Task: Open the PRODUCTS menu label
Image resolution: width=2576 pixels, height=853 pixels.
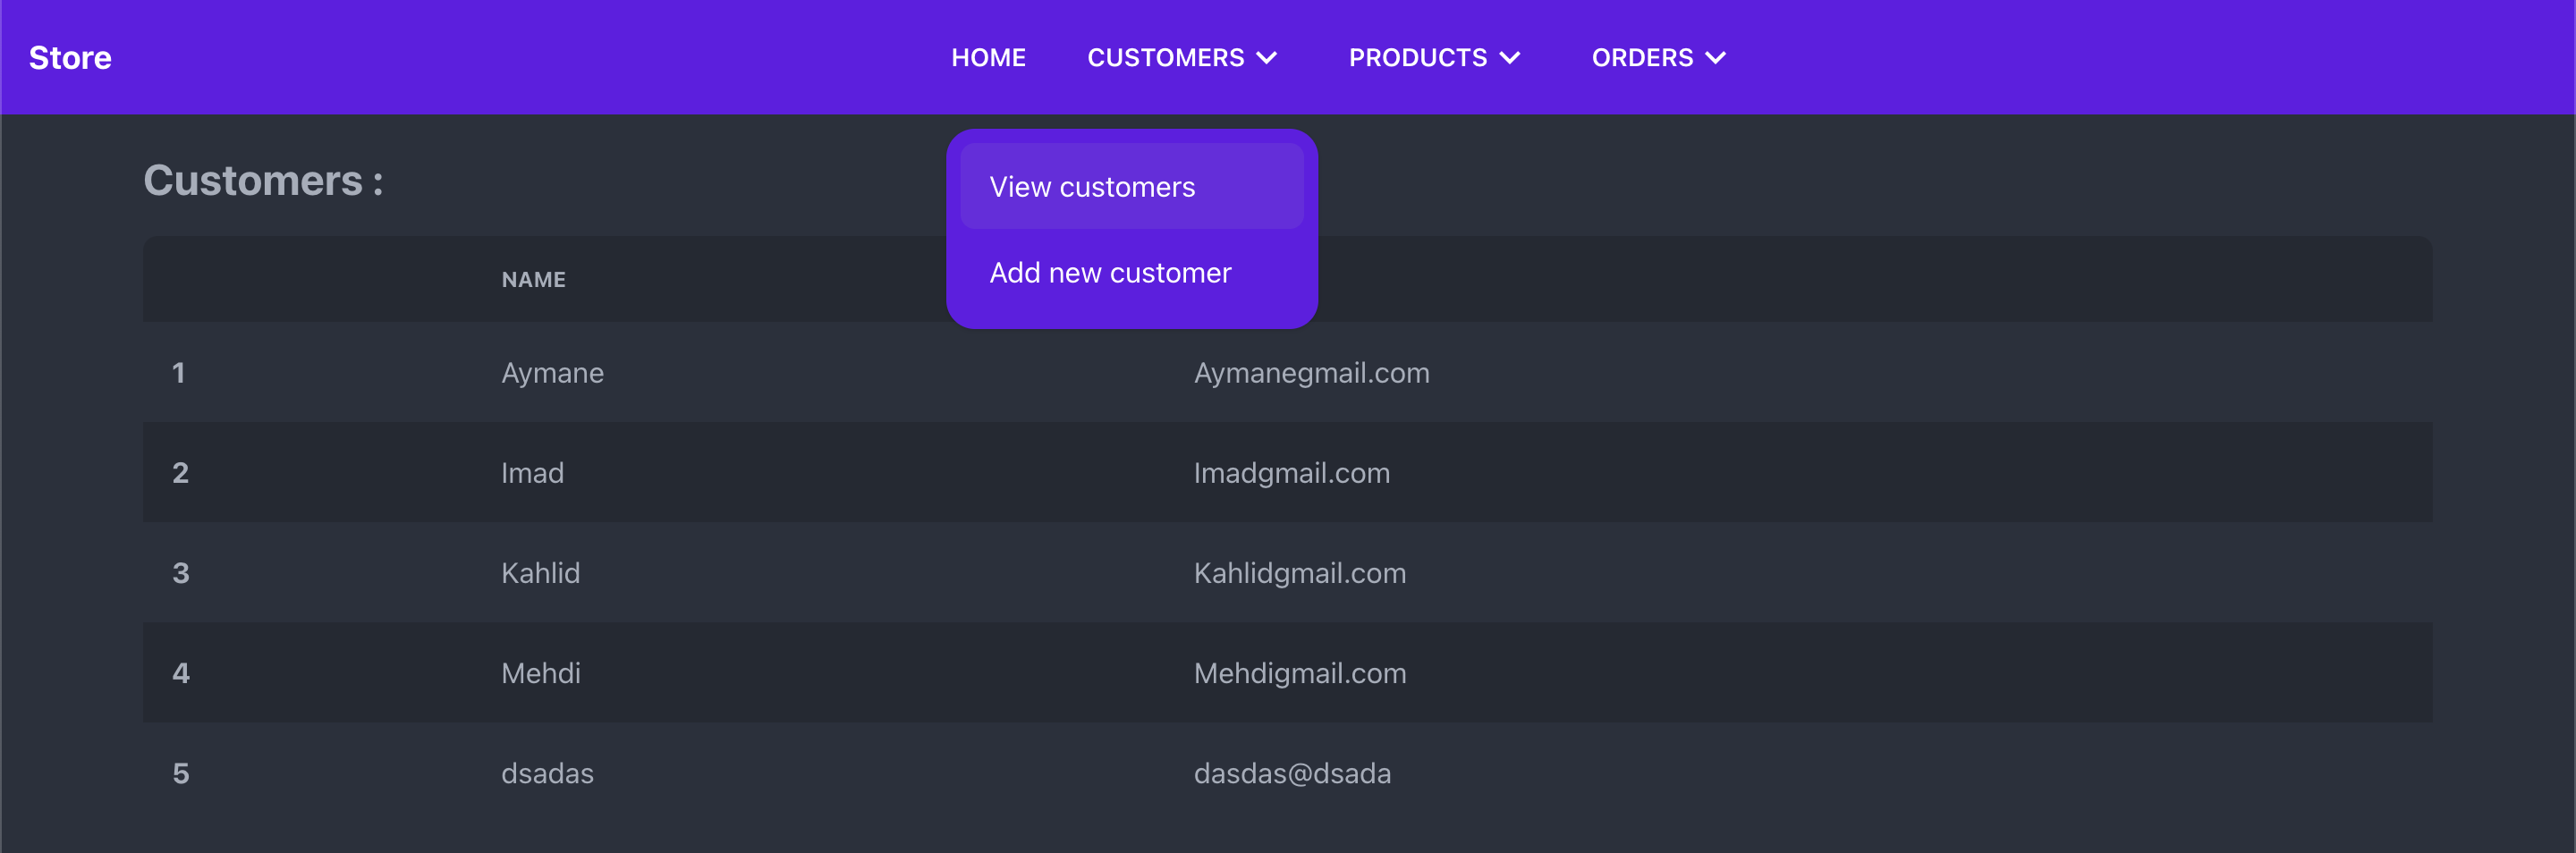Action: pos(1417,58)
